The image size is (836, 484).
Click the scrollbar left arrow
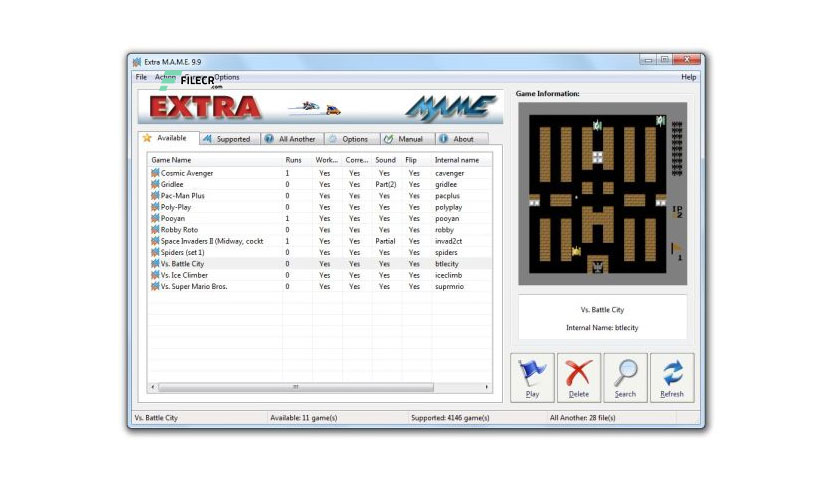point(153,387)
